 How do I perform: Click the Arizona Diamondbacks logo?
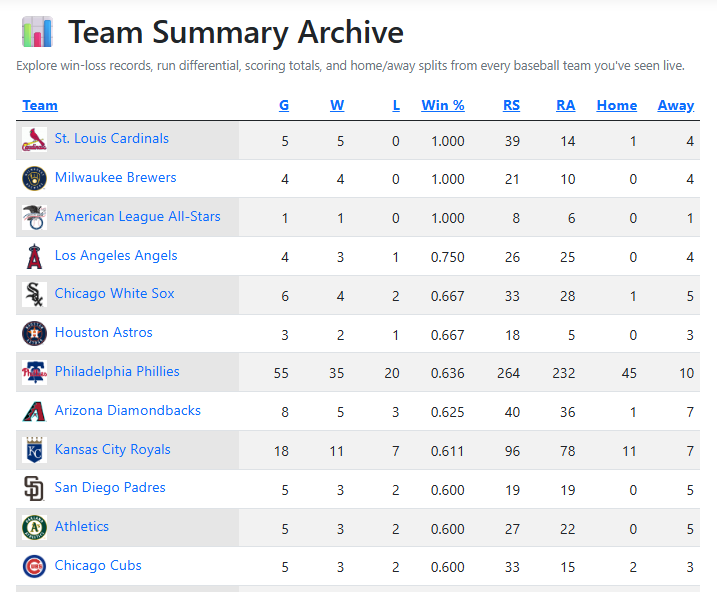(x=34, y=411)
